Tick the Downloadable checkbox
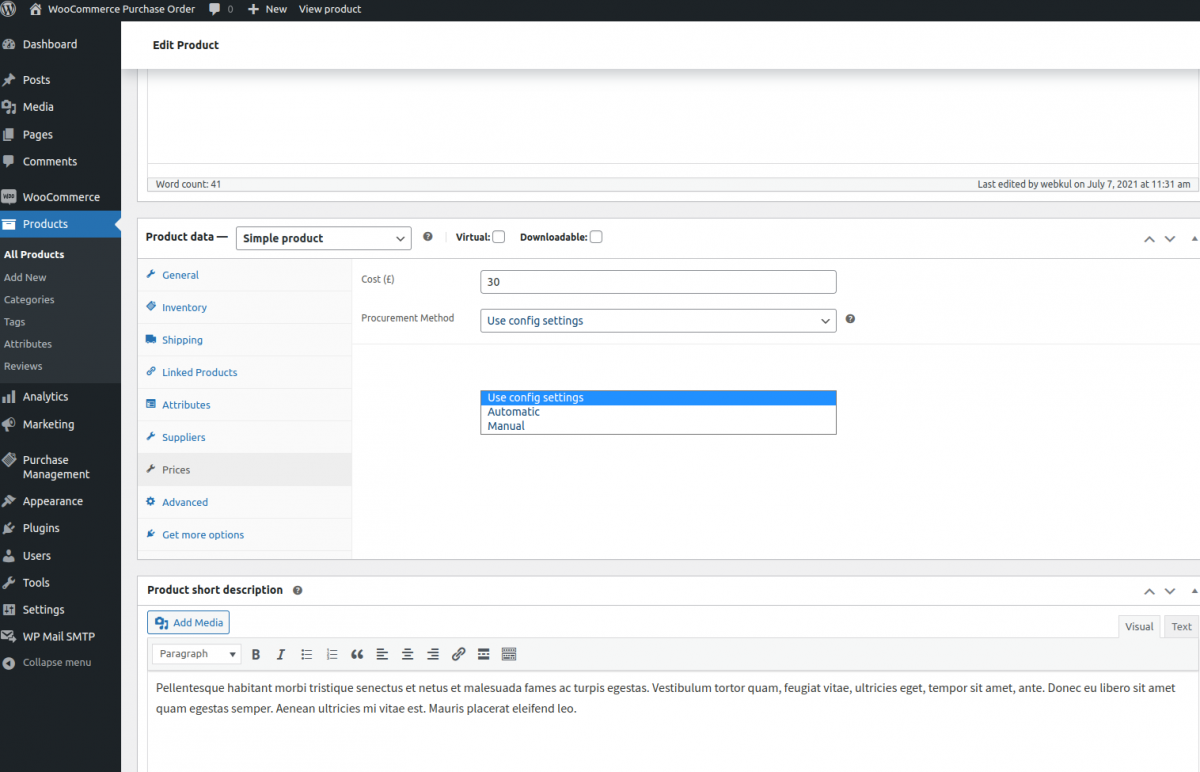The width and height of the screenshot is (1200, 772). (x=596, y=237)
